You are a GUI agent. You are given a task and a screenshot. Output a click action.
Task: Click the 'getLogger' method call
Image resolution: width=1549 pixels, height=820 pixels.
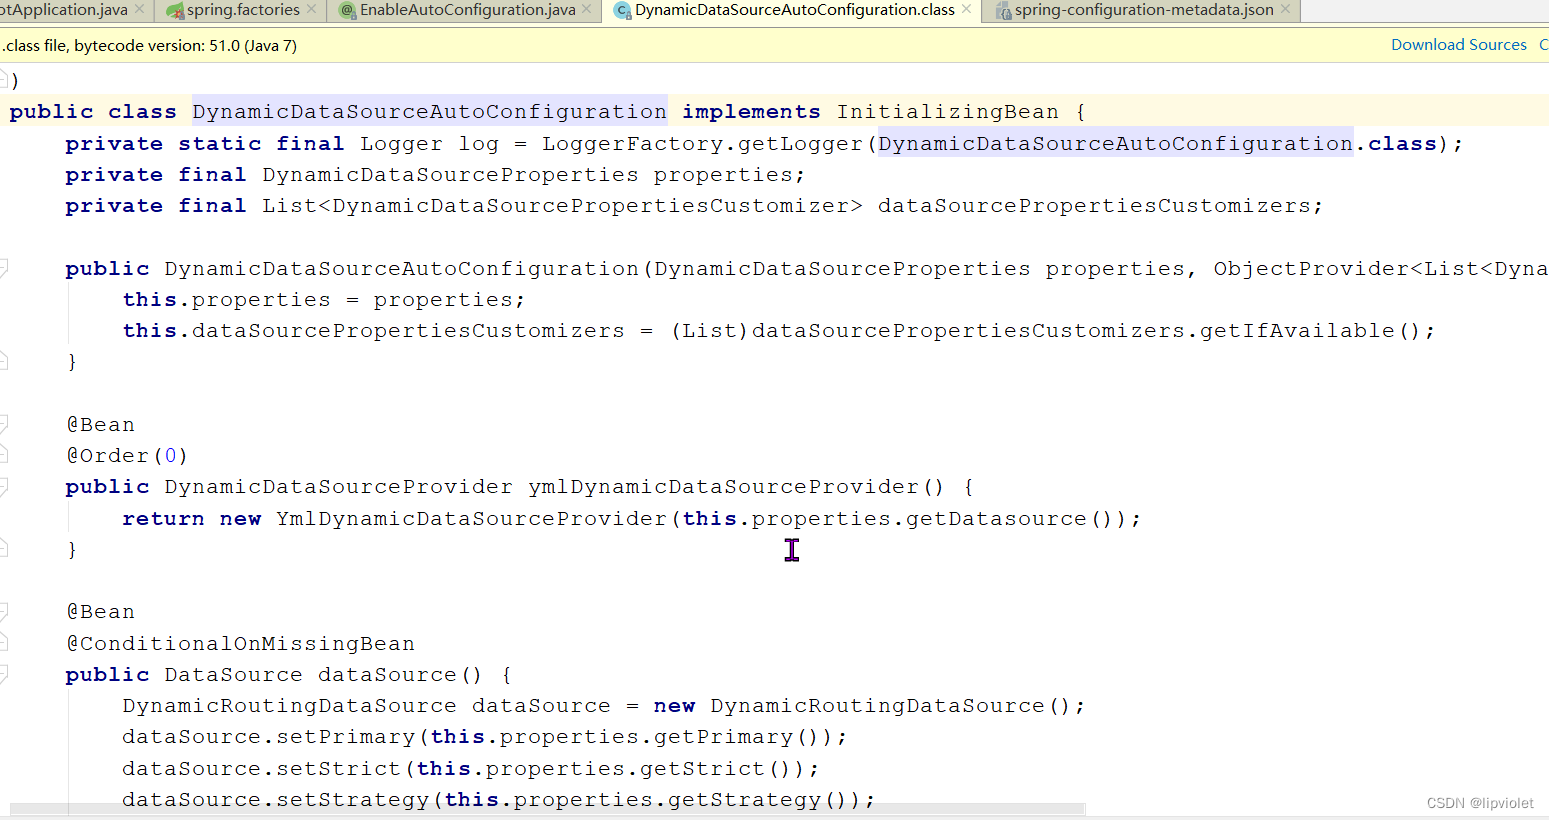click(x=800, y=144)
